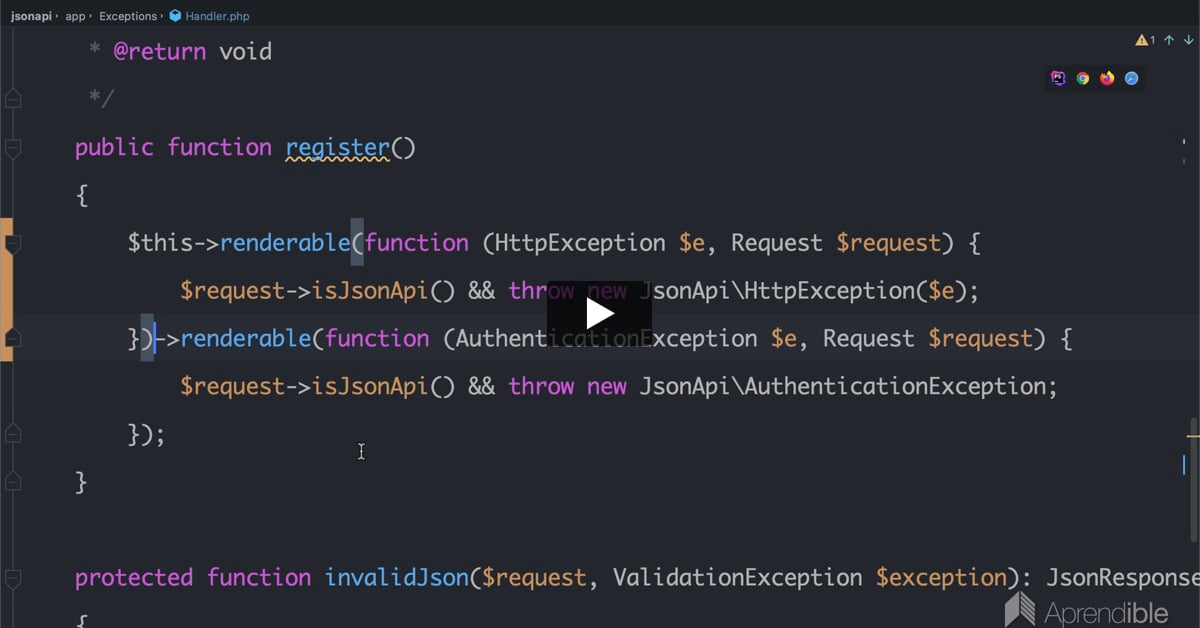Click the register method name
1200x628 pixels.
(x=337, y=148)
